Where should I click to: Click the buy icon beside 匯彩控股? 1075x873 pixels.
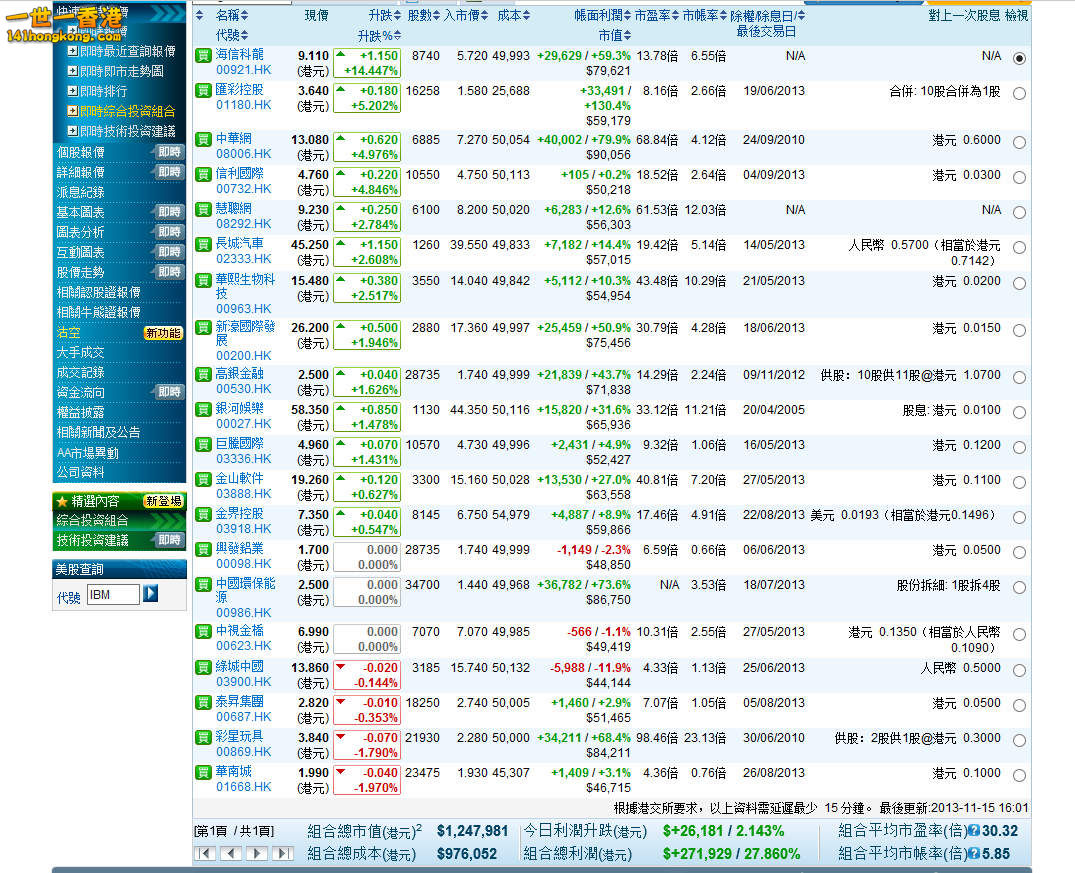pos(203,91)
